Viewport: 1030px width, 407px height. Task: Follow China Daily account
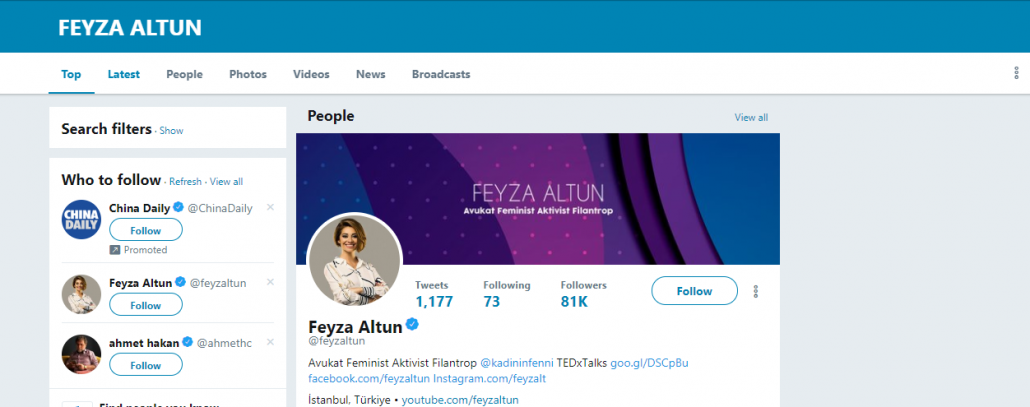pyautogui.click(x=145, y=230)
